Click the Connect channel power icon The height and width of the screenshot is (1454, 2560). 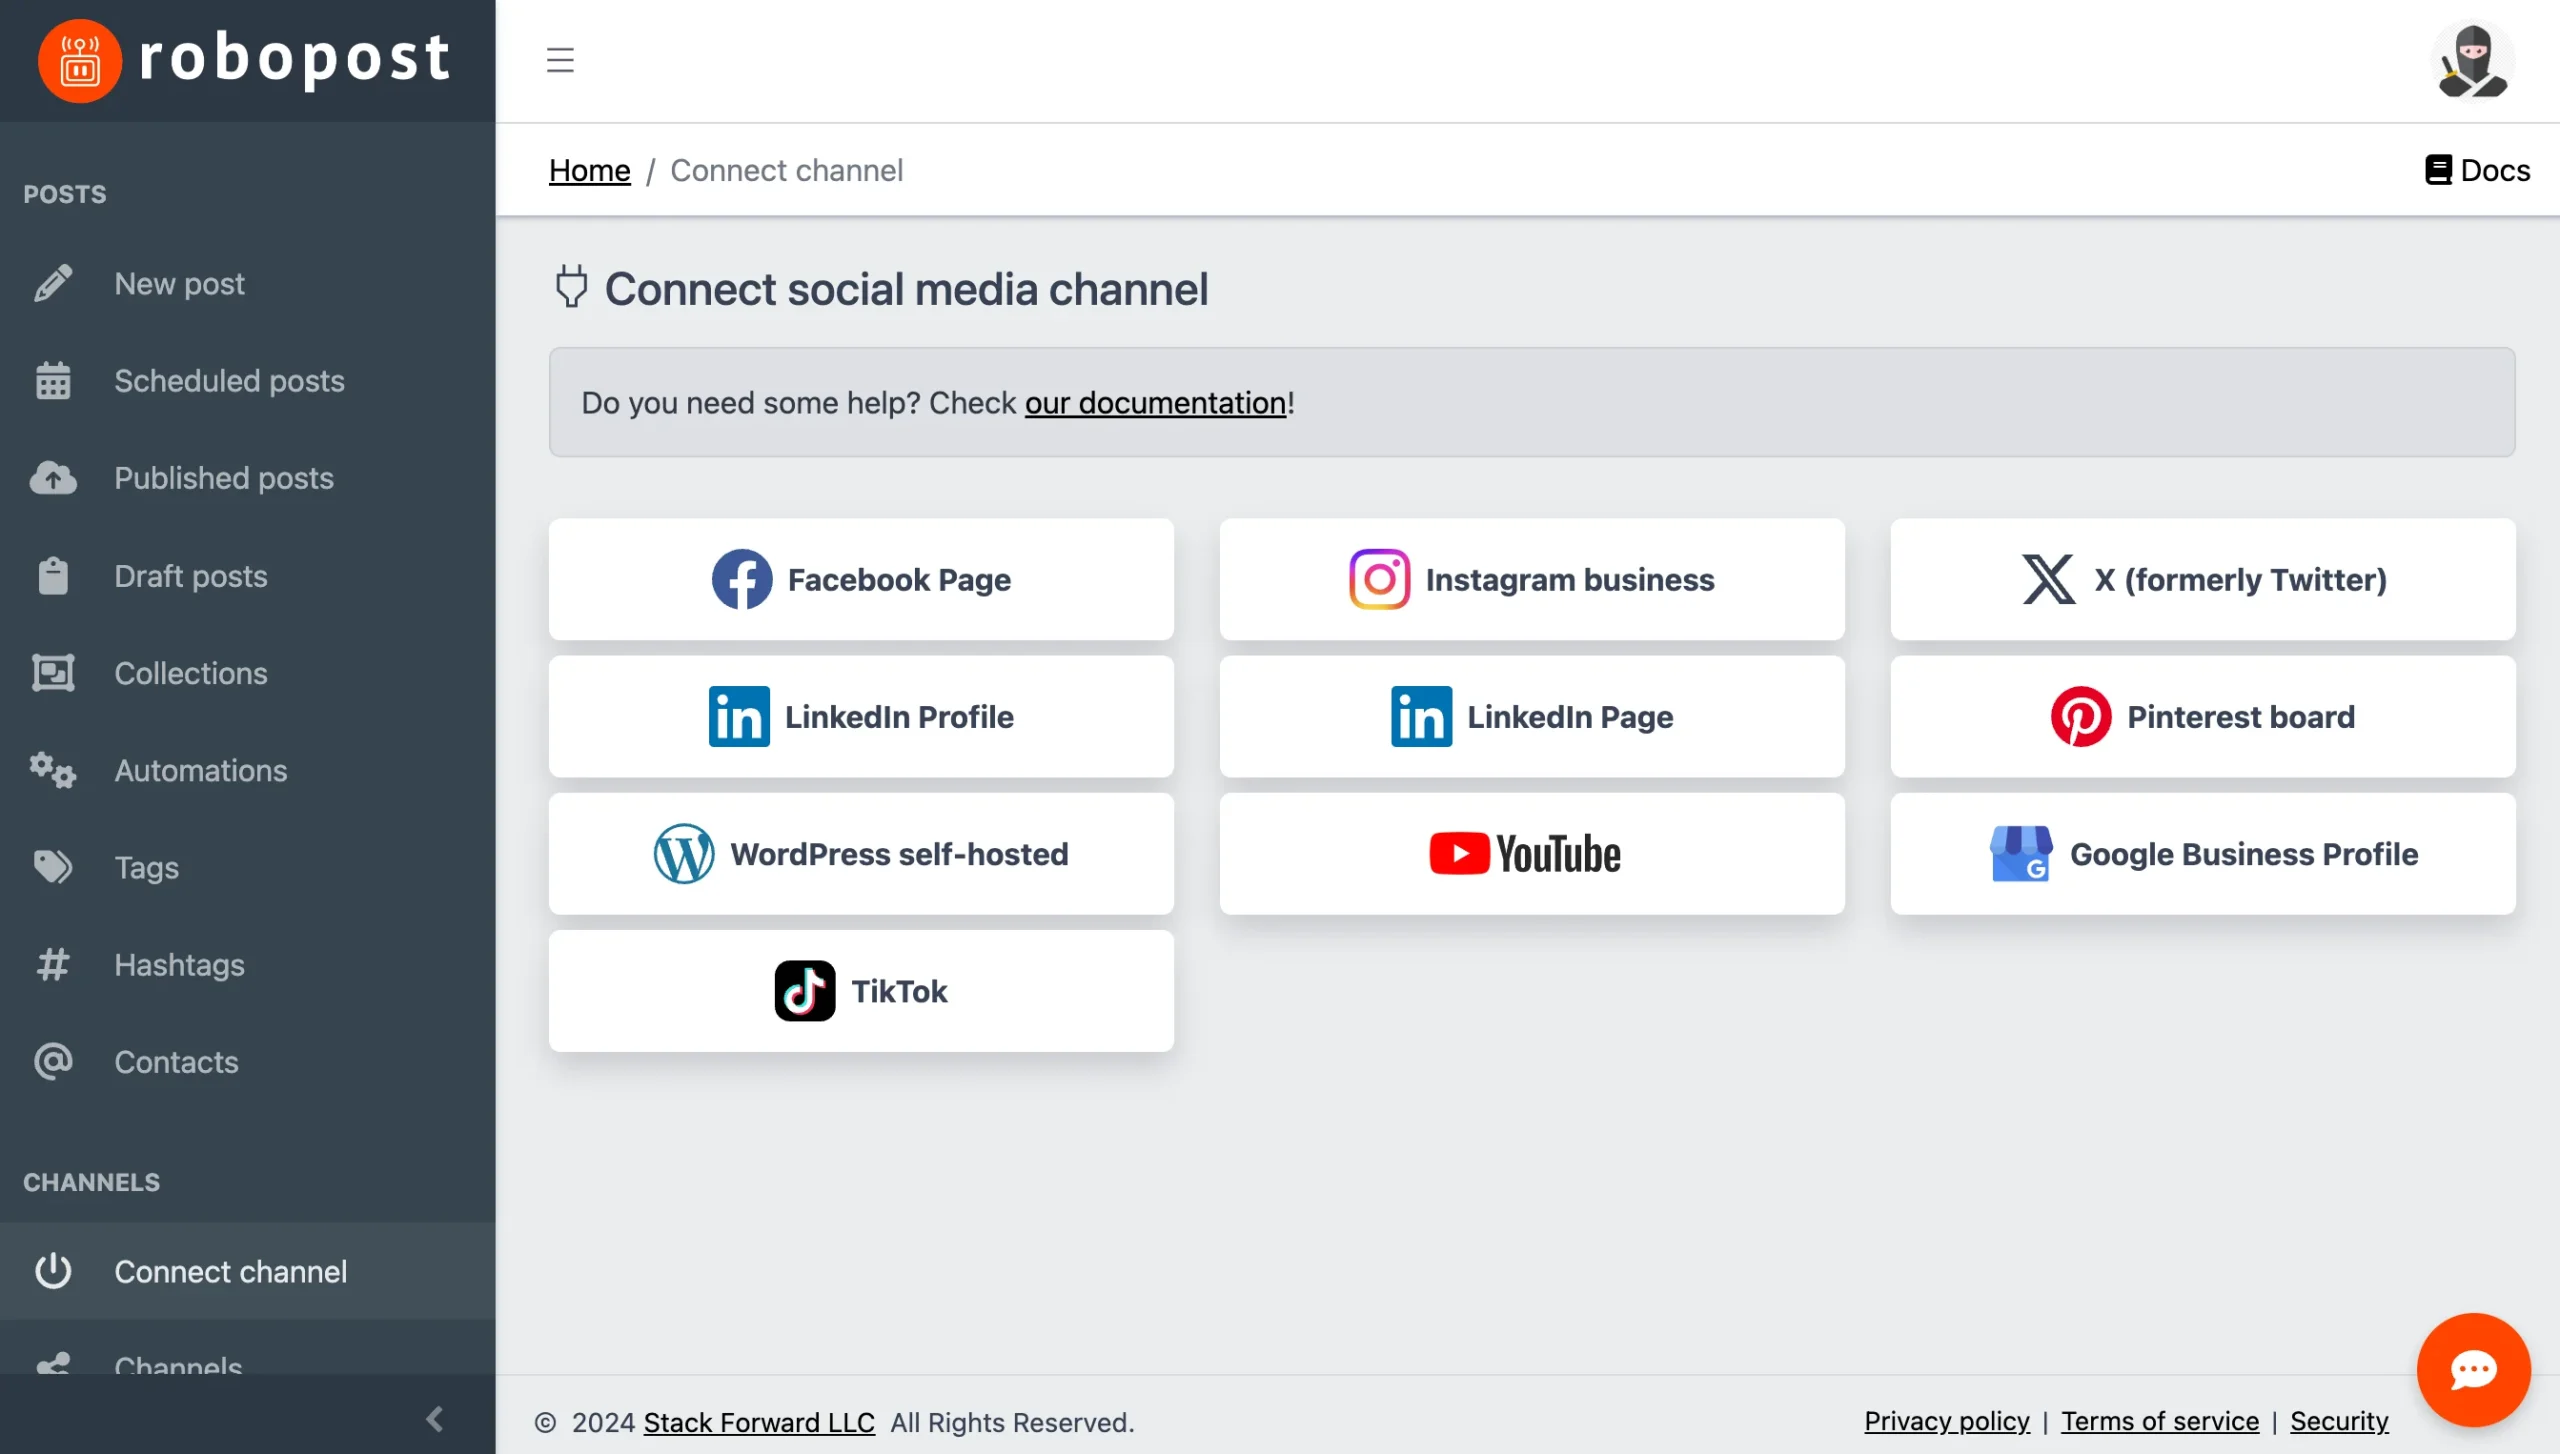click(53, 1271)
